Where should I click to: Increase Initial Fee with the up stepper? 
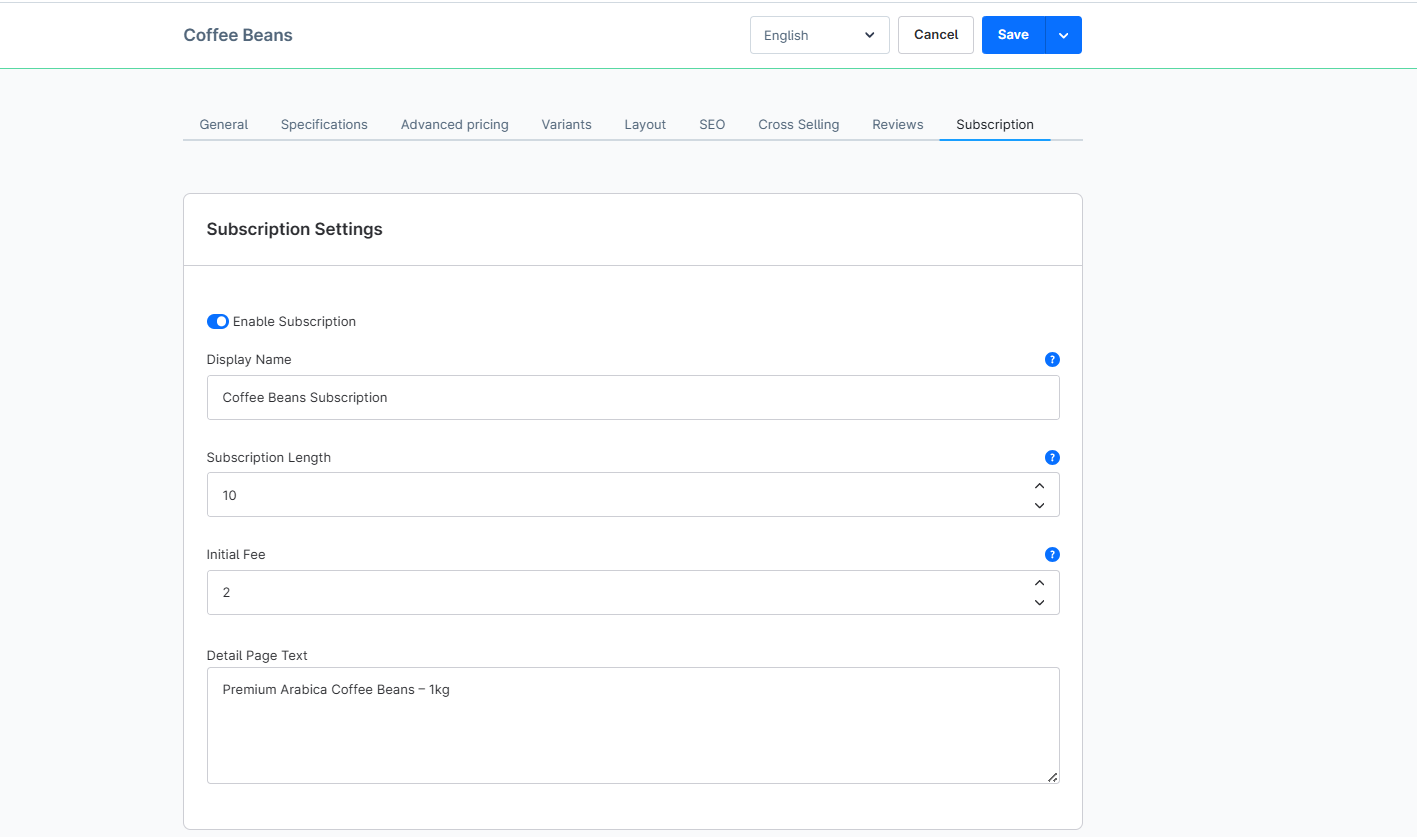coord(1039,582)
